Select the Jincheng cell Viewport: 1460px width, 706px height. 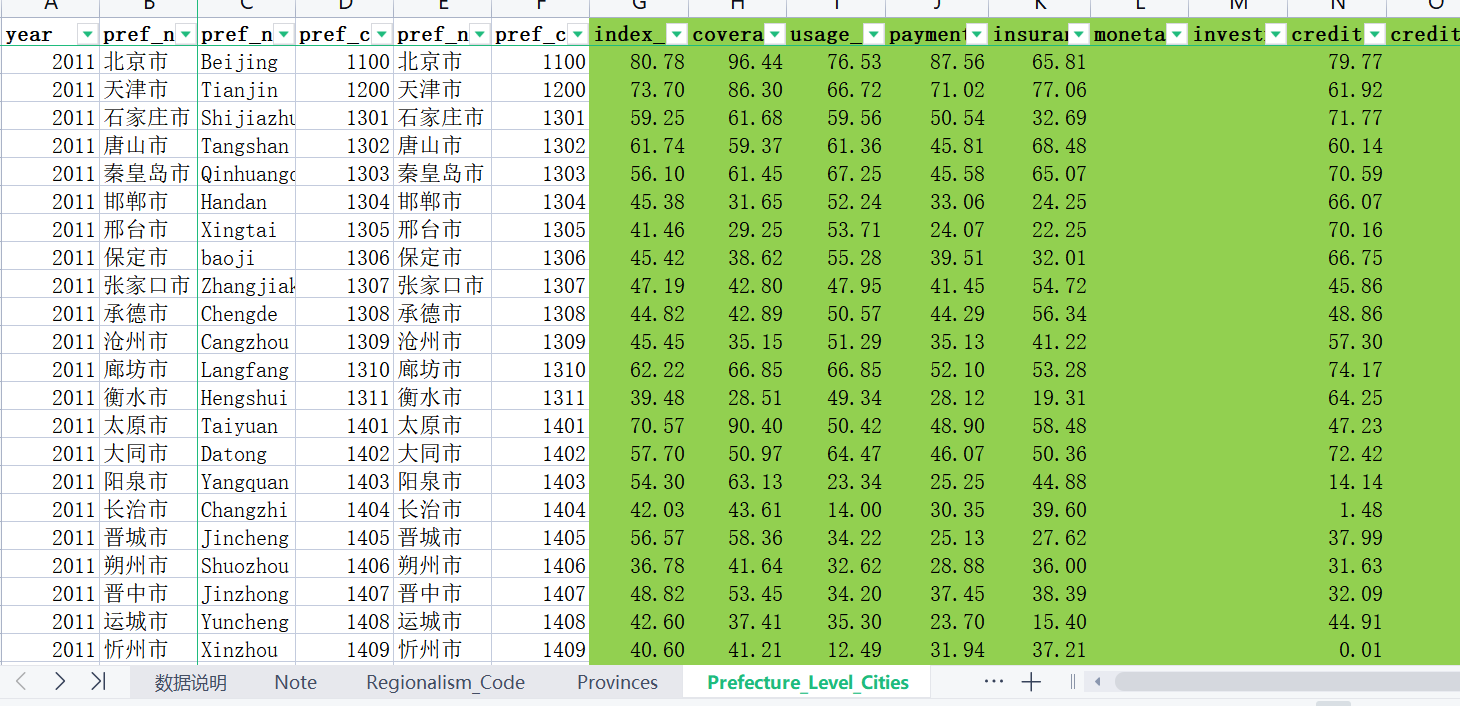pos(246,538)
